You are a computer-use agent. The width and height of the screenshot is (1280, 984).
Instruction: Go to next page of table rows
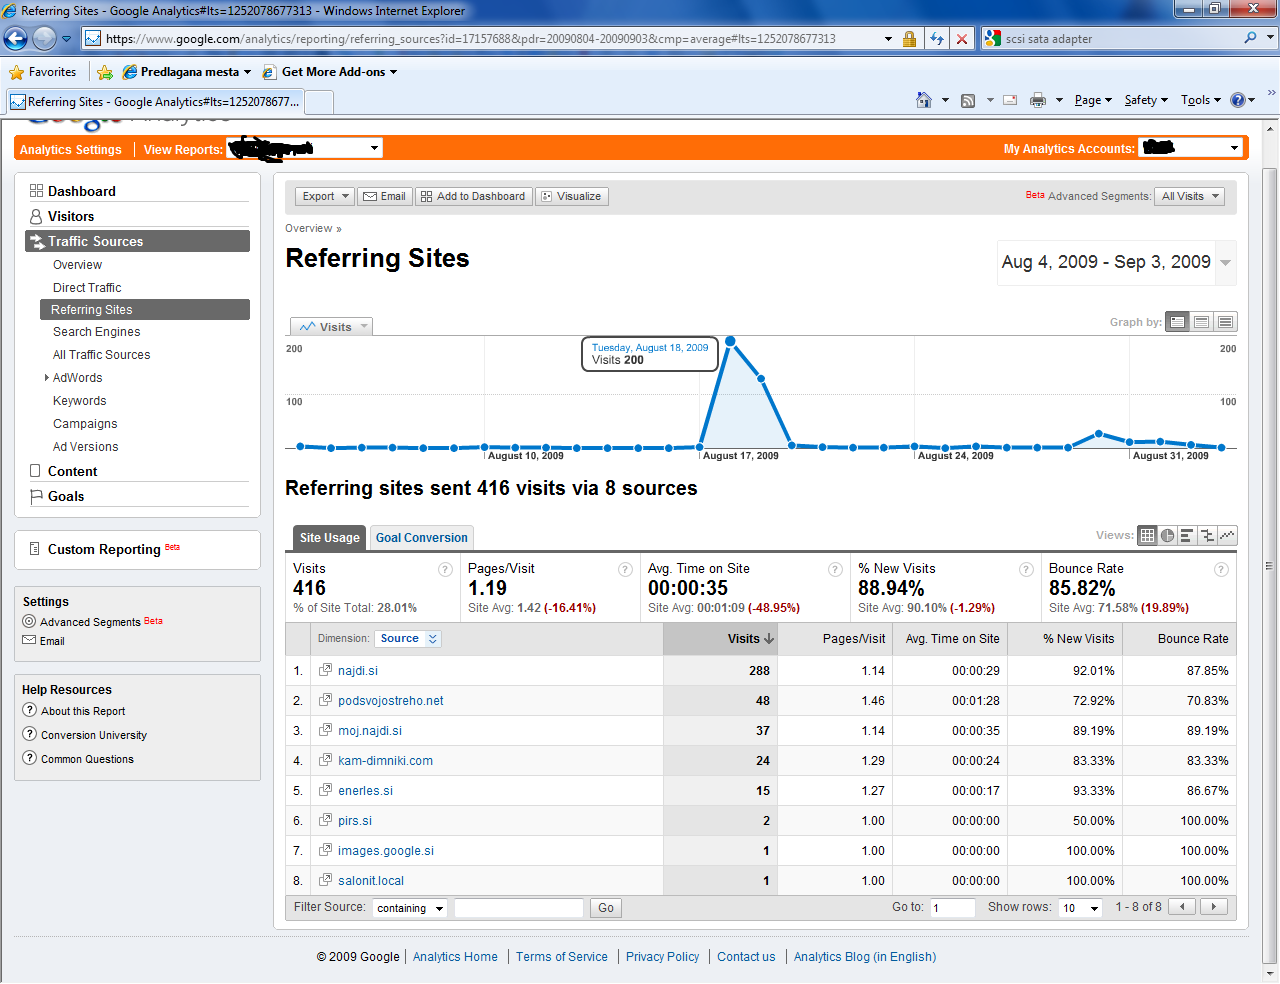1214,907
